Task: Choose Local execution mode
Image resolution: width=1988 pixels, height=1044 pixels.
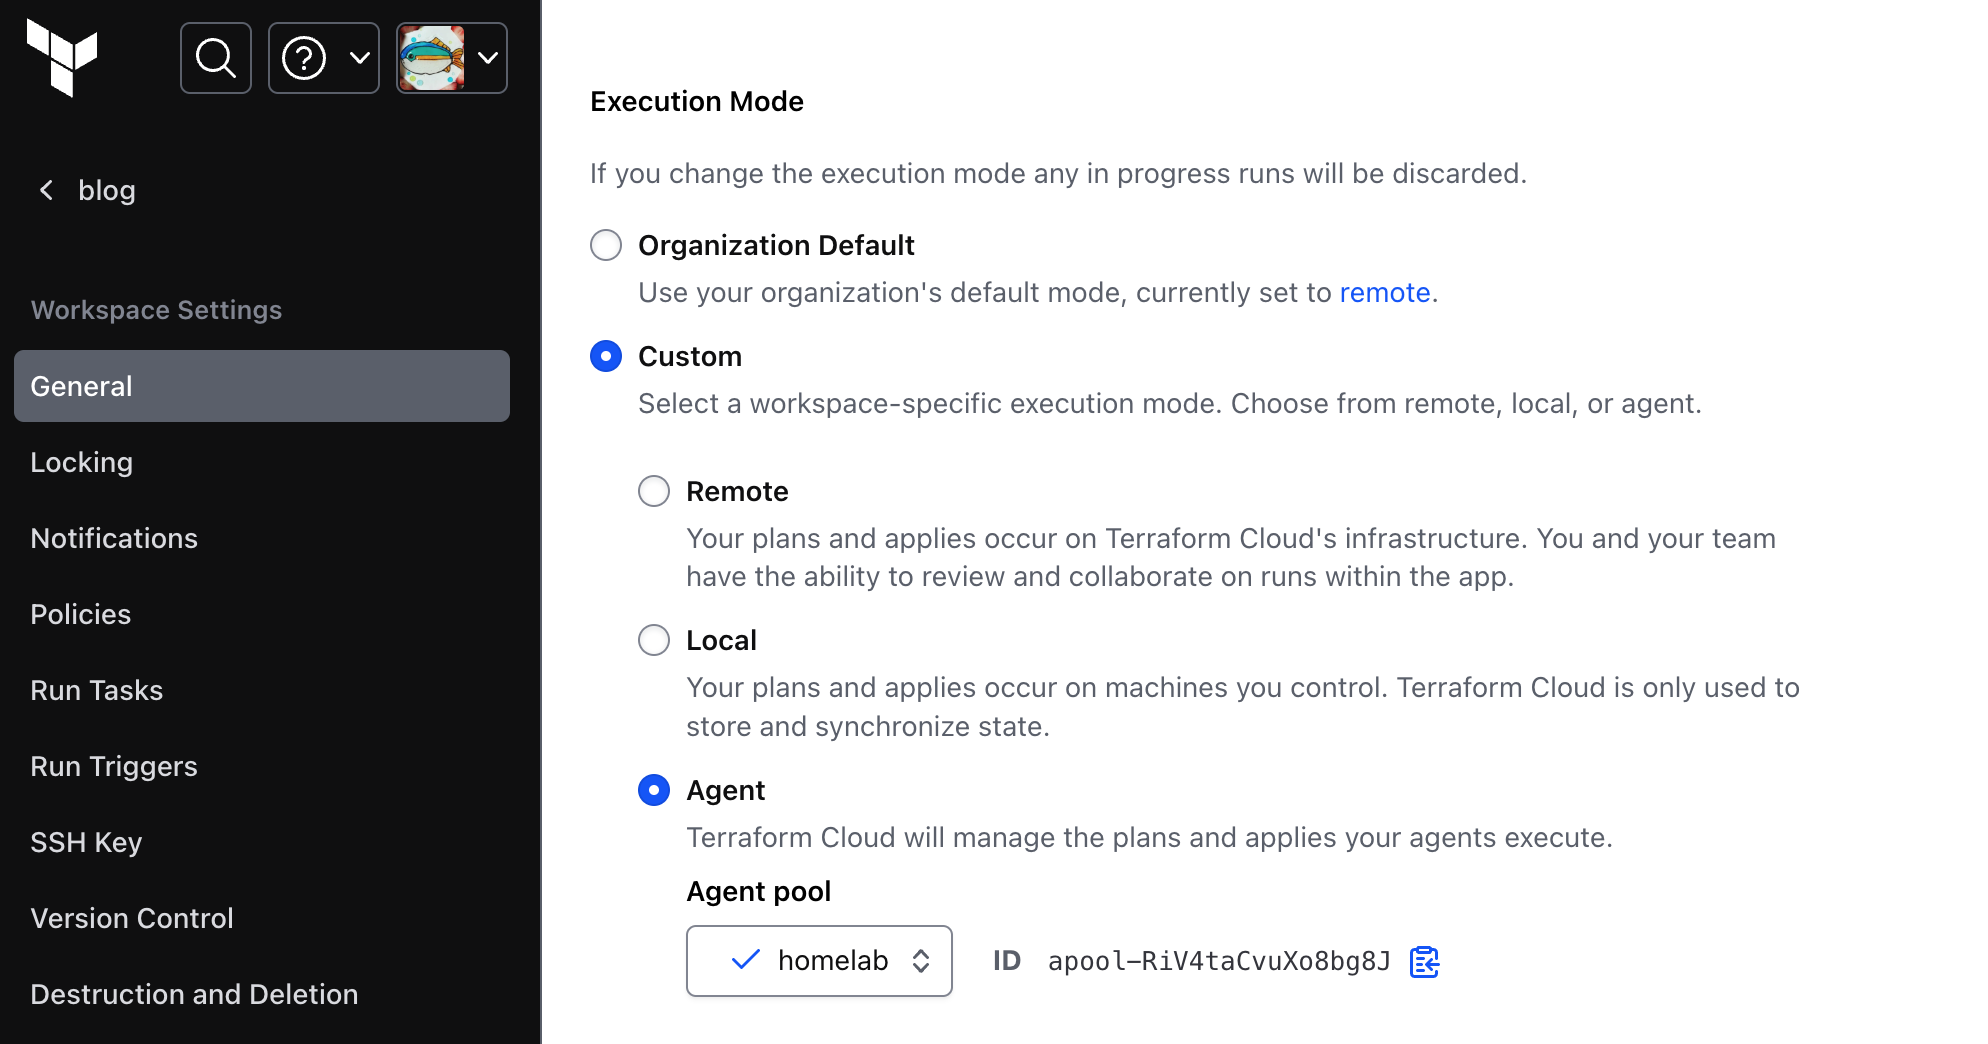Action: coord(654,640)
